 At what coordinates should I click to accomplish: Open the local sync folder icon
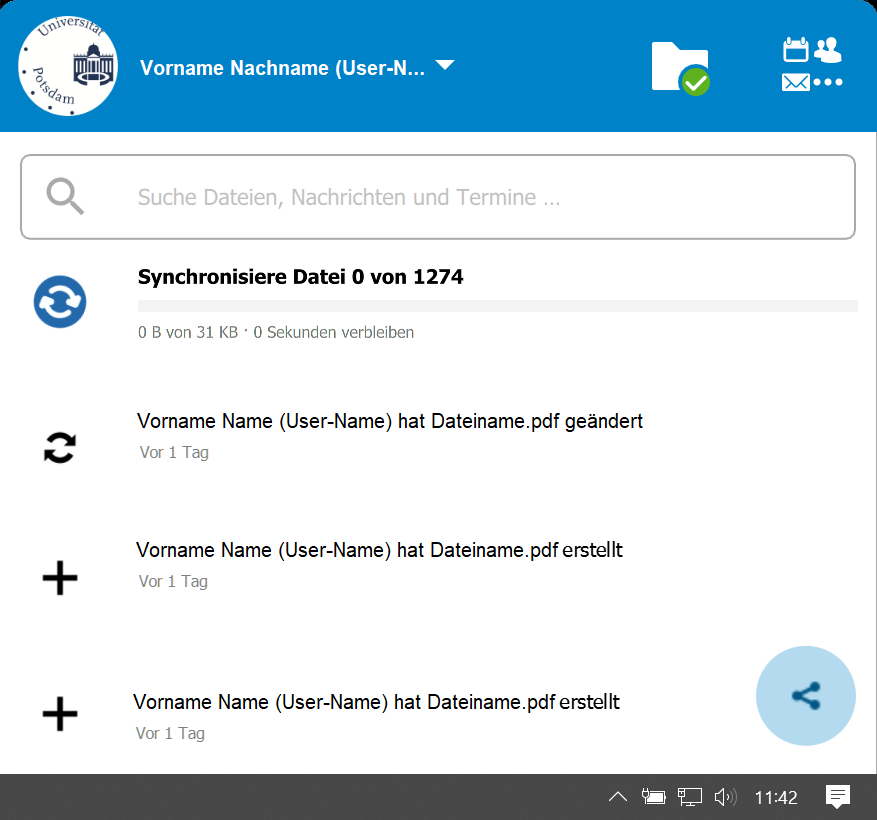click(681, 68)
